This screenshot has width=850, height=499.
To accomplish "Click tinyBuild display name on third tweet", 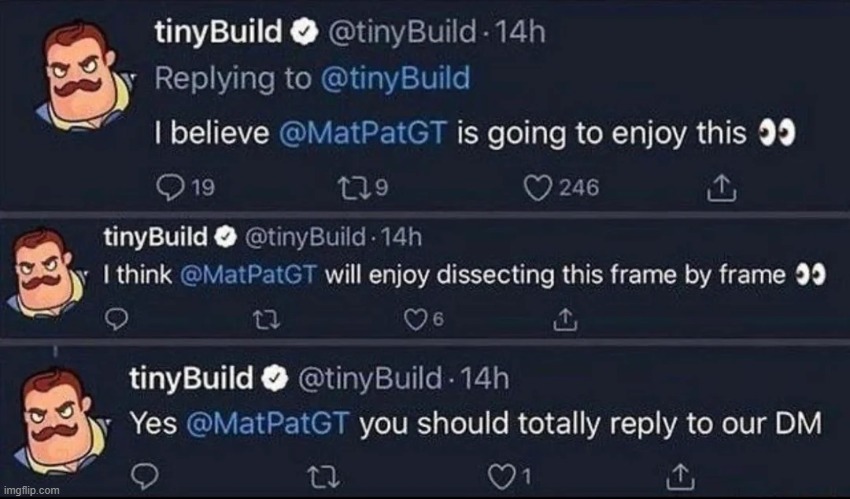I will pos(191,378).
